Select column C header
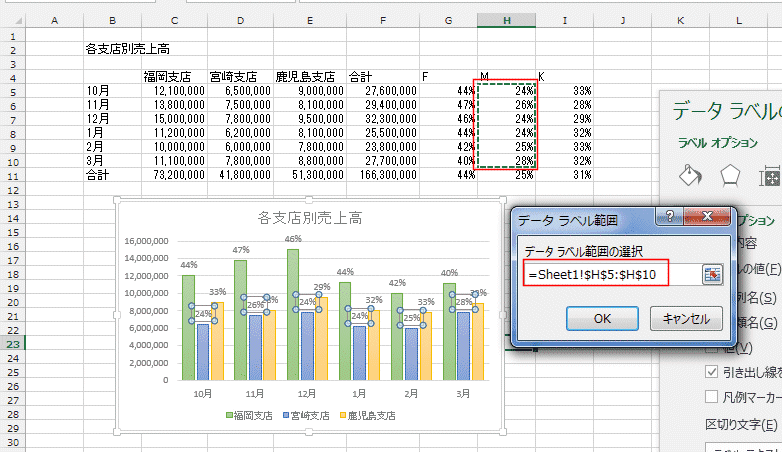782x452 pixels. [174, 19]
